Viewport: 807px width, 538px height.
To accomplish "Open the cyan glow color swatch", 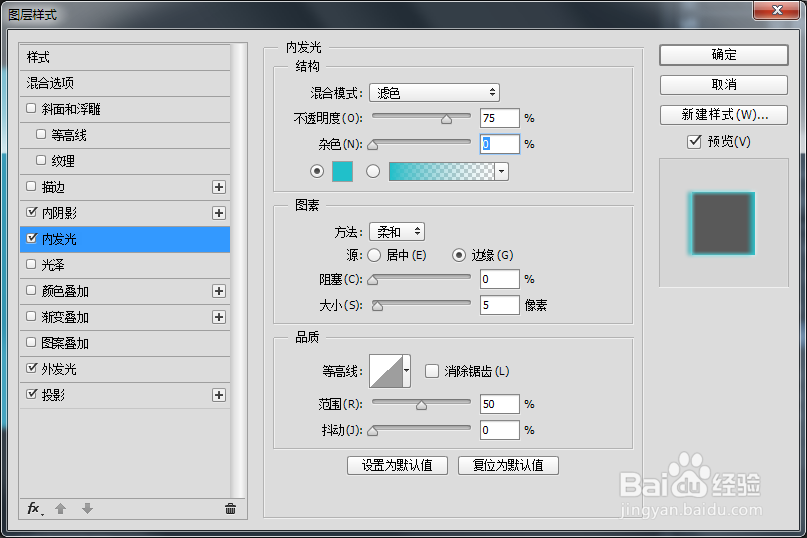I will [x=342, y=171].
